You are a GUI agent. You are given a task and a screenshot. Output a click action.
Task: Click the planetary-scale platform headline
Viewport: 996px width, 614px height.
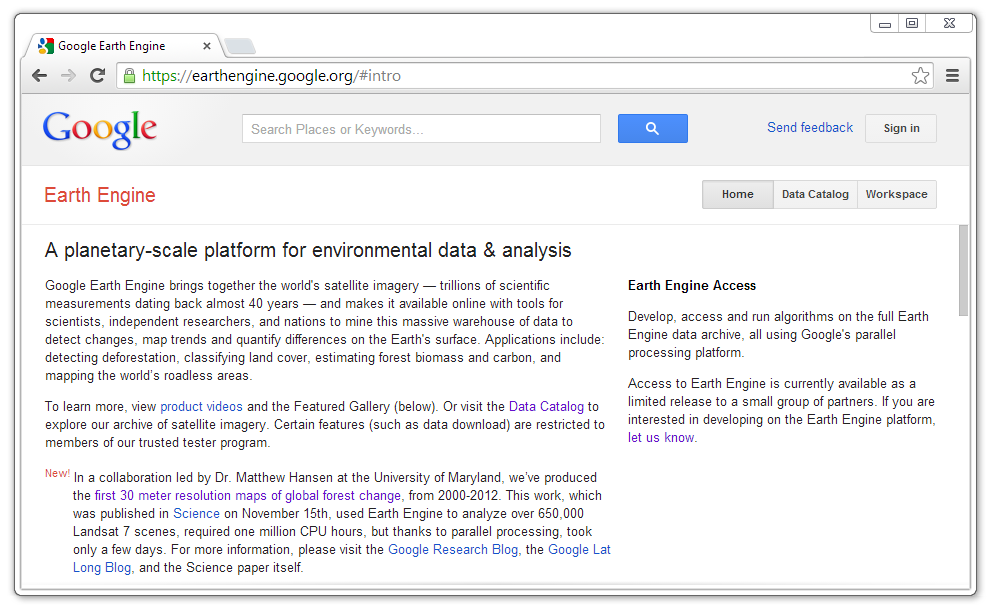point(308,250)
